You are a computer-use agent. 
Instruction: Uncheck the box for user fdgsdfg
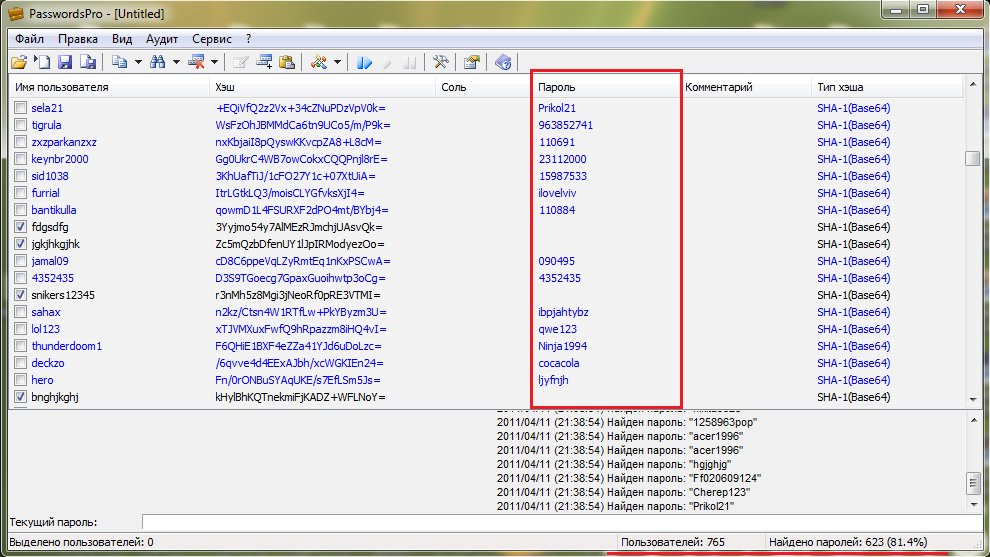20,227
